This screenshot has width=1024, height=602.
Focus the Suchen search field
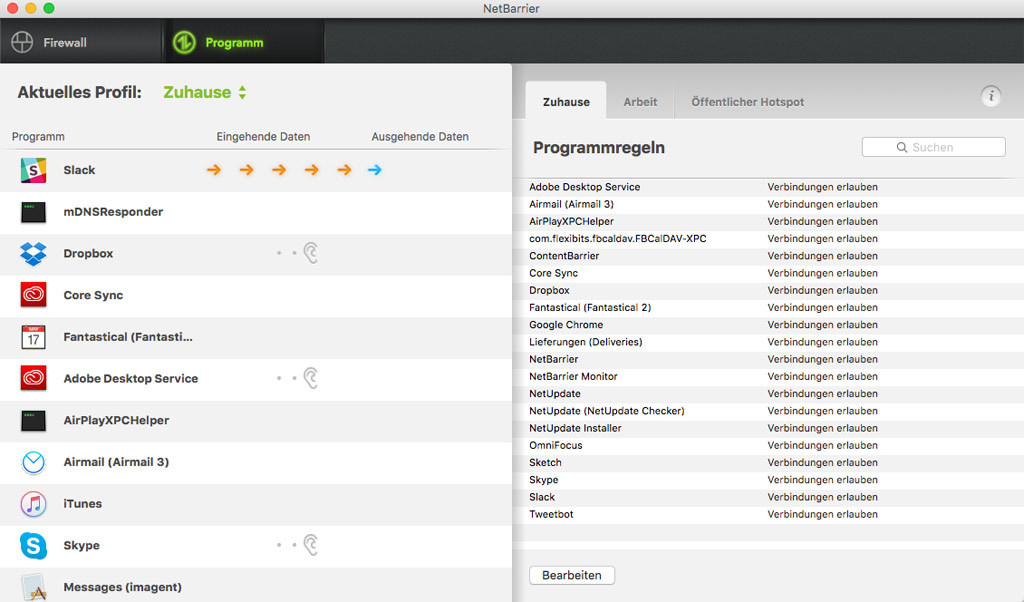click(x=933, y=147)
